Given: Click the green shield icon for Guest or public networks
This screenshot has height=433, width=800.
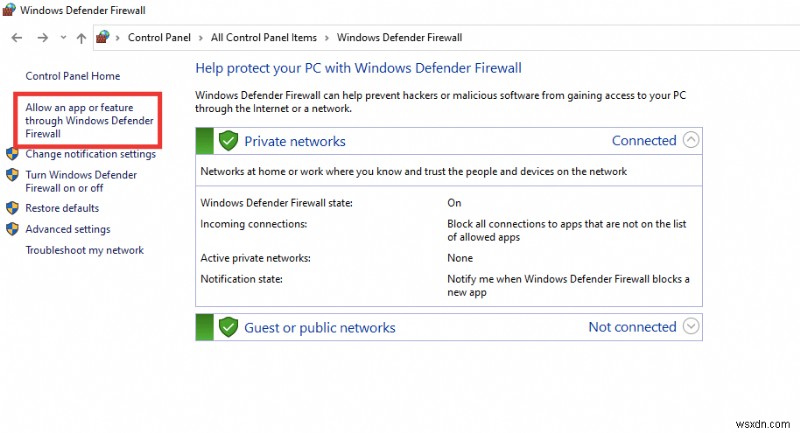Looking at the screenshot, I should pos(228,327).
